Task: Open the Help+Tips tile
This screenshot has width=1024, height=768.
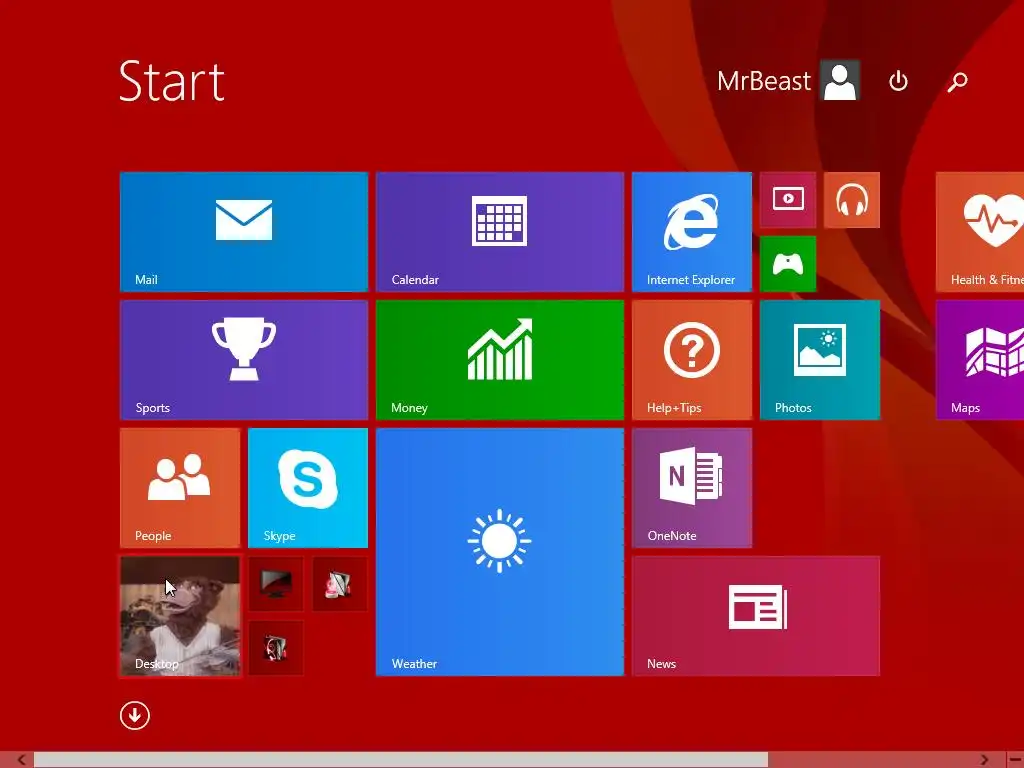Action: (692, 360)
